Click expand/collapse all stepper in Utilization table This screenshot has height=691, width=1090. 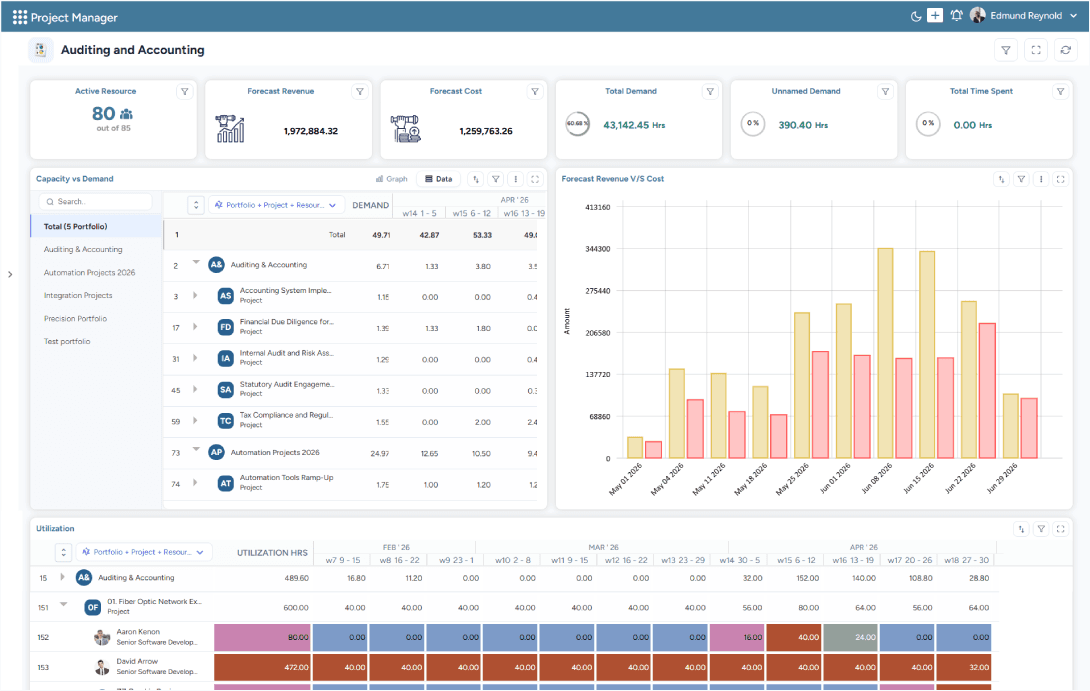point(63,552)
